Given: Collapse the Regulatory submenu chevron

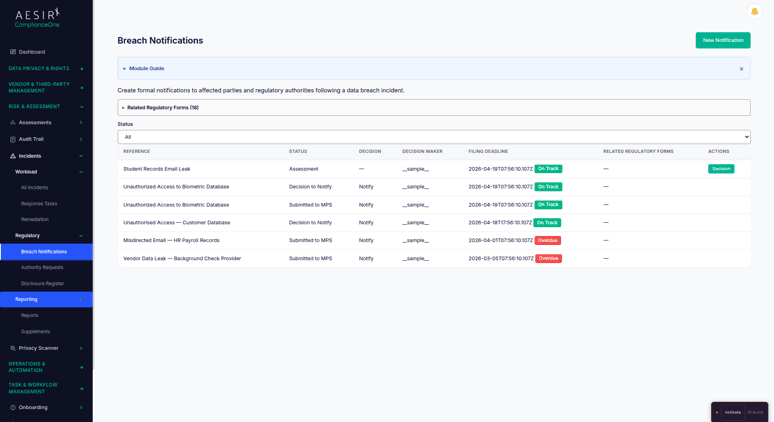Looking at the screenshot, I should pos(81,235).
